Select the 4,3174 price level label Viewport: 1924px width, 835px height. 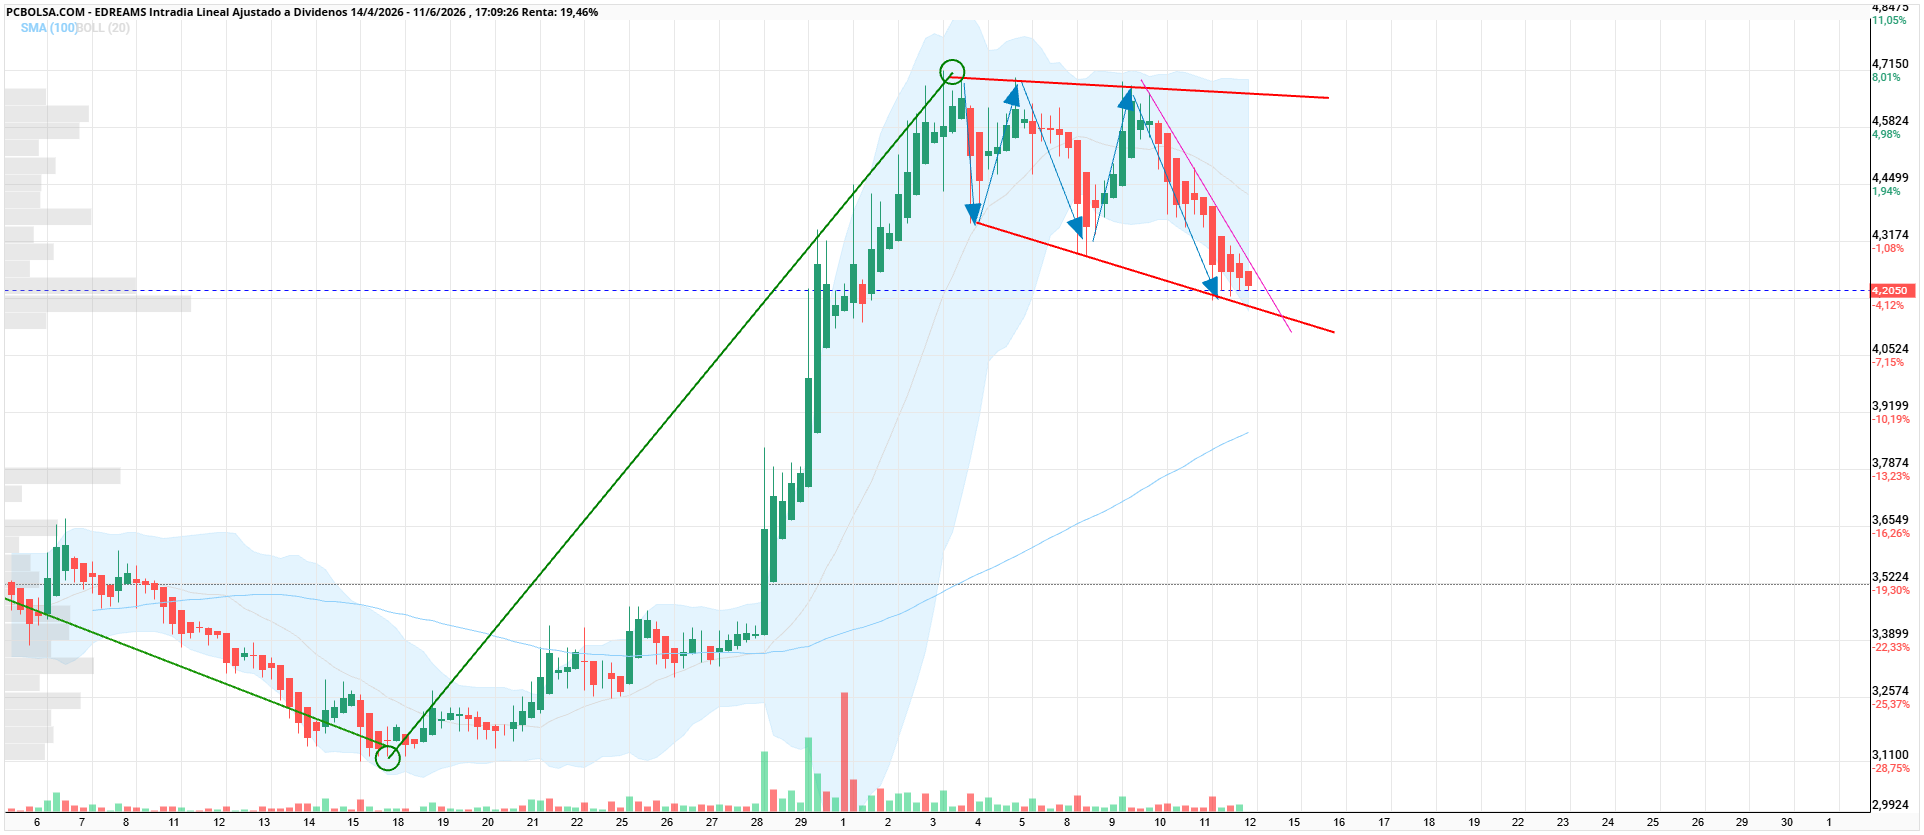1890,235
